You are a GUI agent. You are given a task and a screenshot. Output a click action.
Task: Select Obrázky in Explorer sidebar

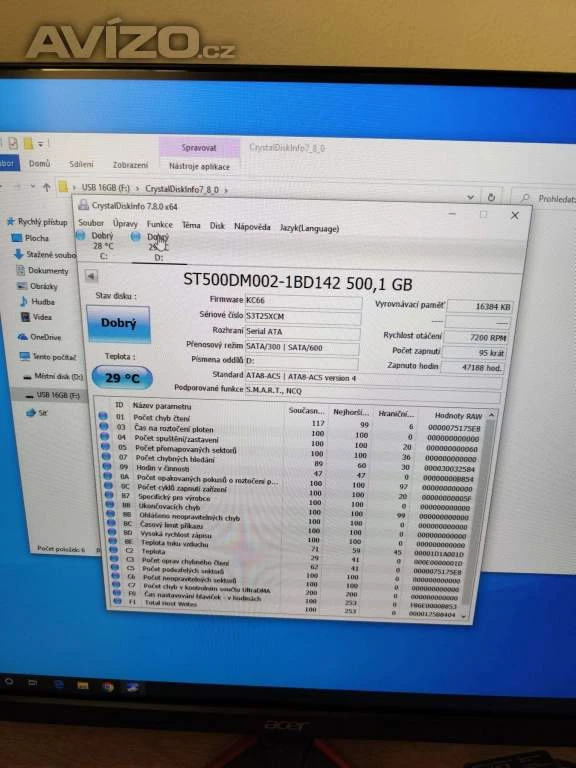pyautogui.click(x=38, y=286)
